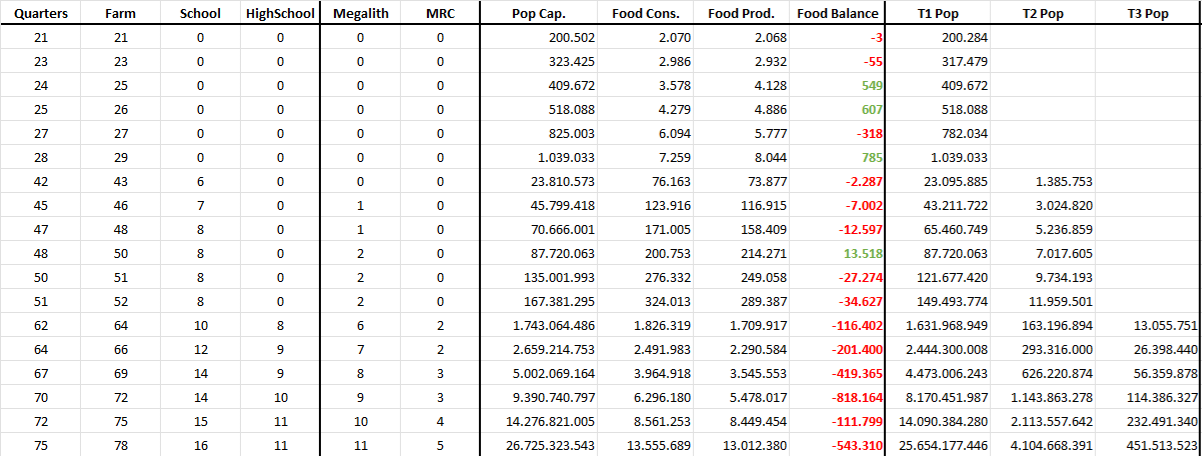Click the HighSchool column header
1202x456 pixels.
click(x=280, y=14)
